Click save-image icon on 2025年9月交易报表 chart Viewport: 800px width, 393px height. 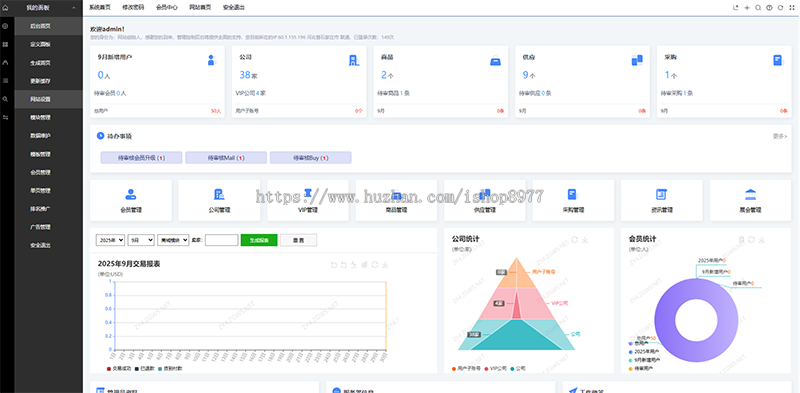[x=386, y=264]
